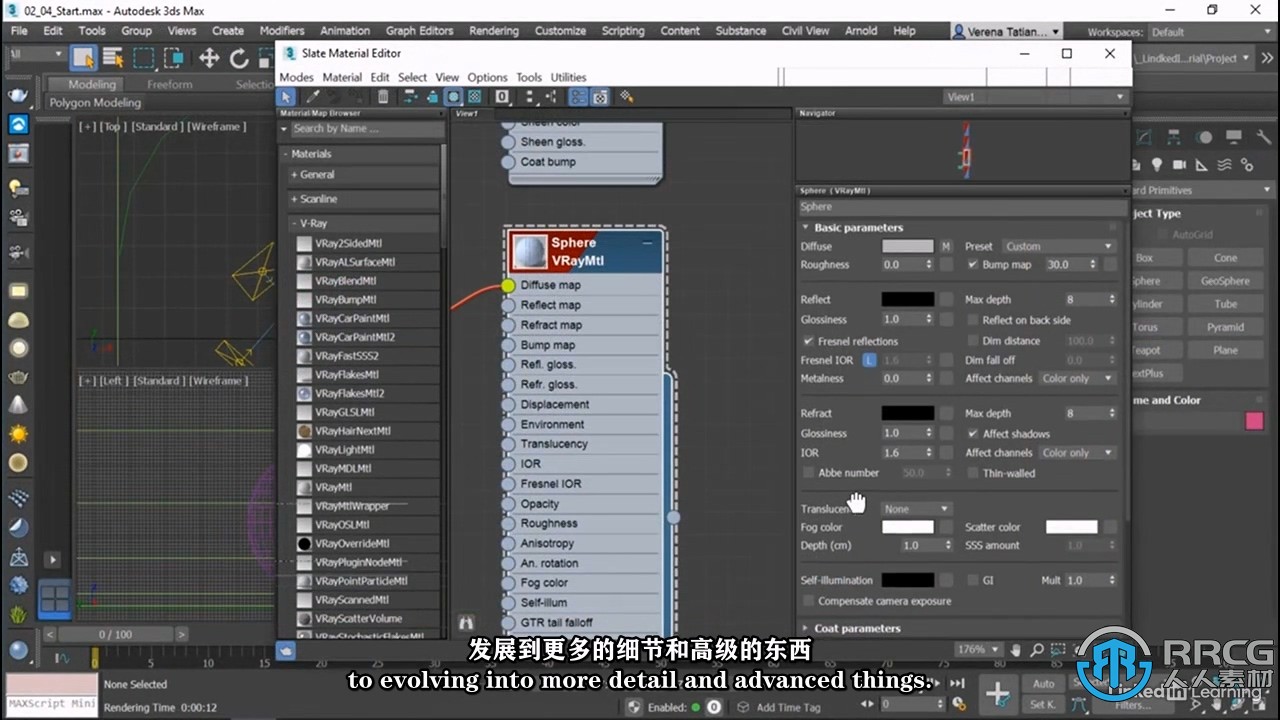Click the Sphere material preview thumbnail

pyautogui.click(x=529, y=252)
